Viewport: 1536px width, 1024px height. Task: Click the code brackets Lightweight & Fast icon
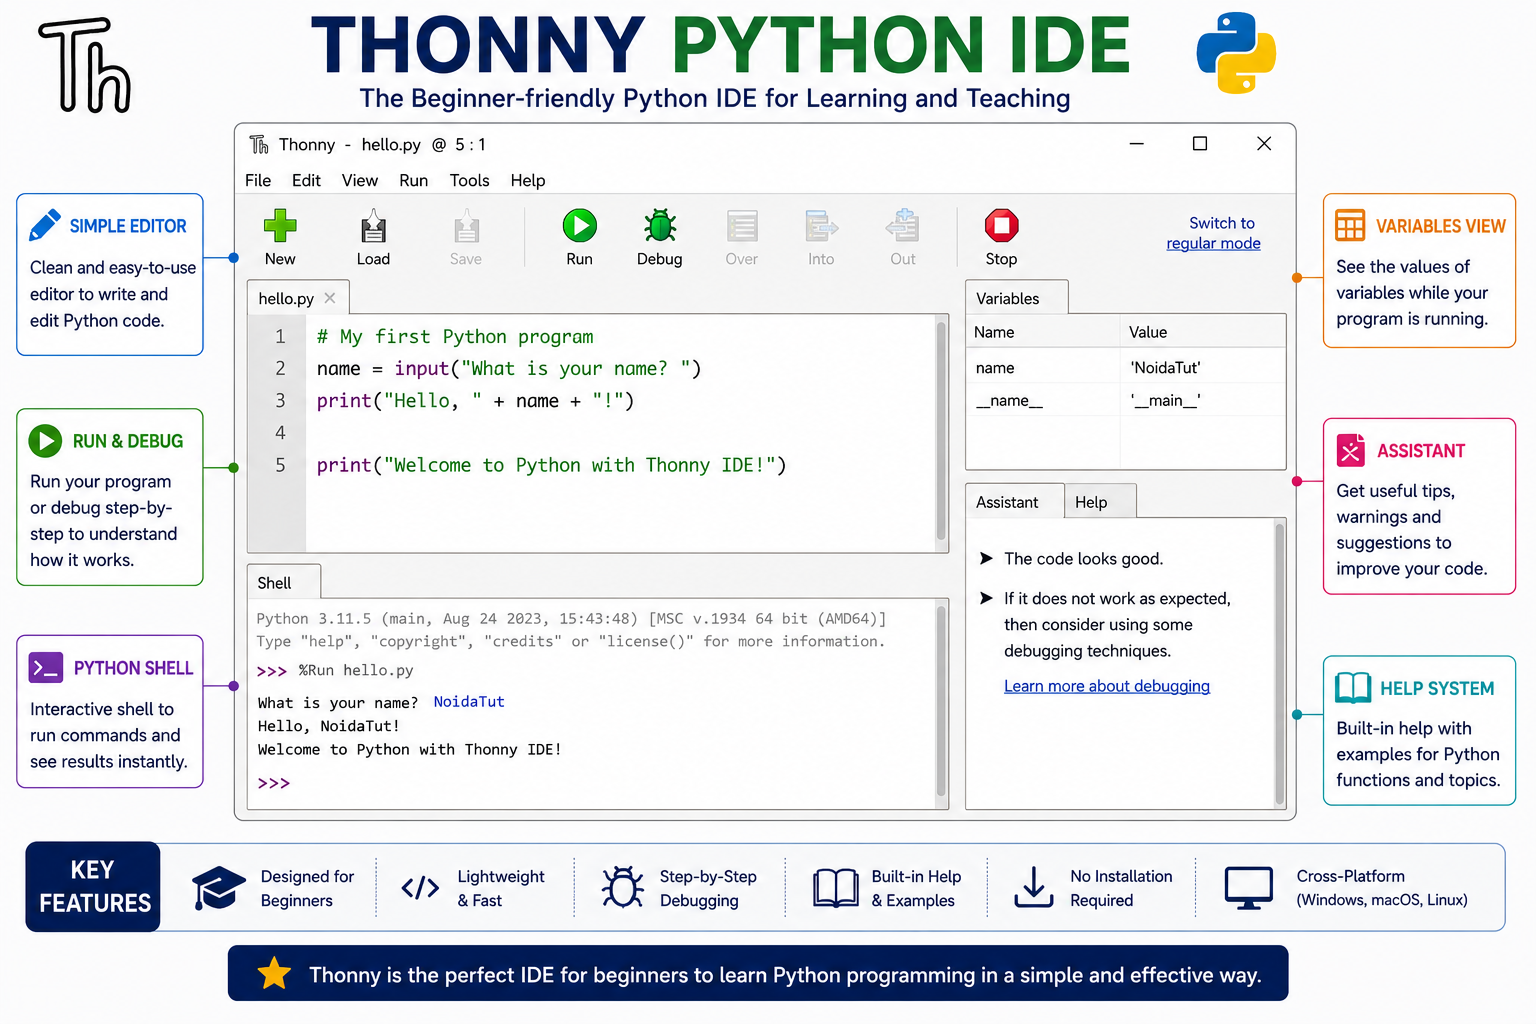420,888
